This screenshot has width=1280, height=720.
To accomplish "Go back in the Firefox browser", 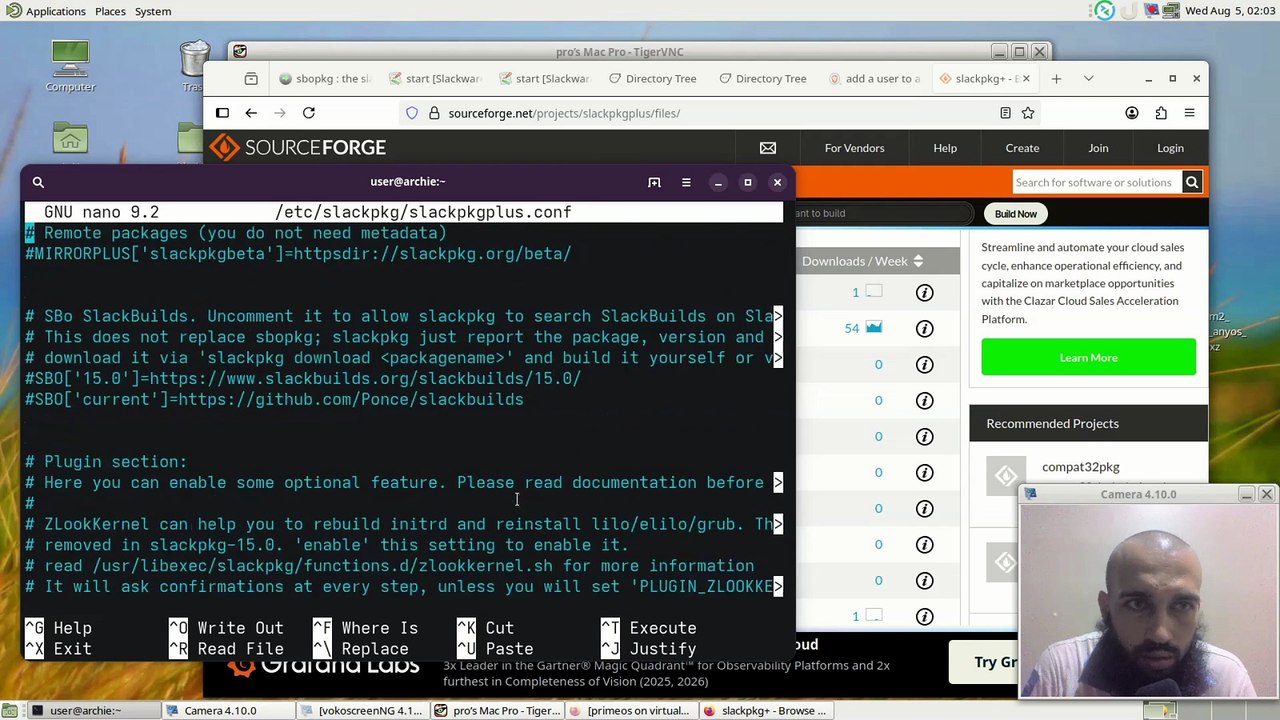I will coord(251,113).
